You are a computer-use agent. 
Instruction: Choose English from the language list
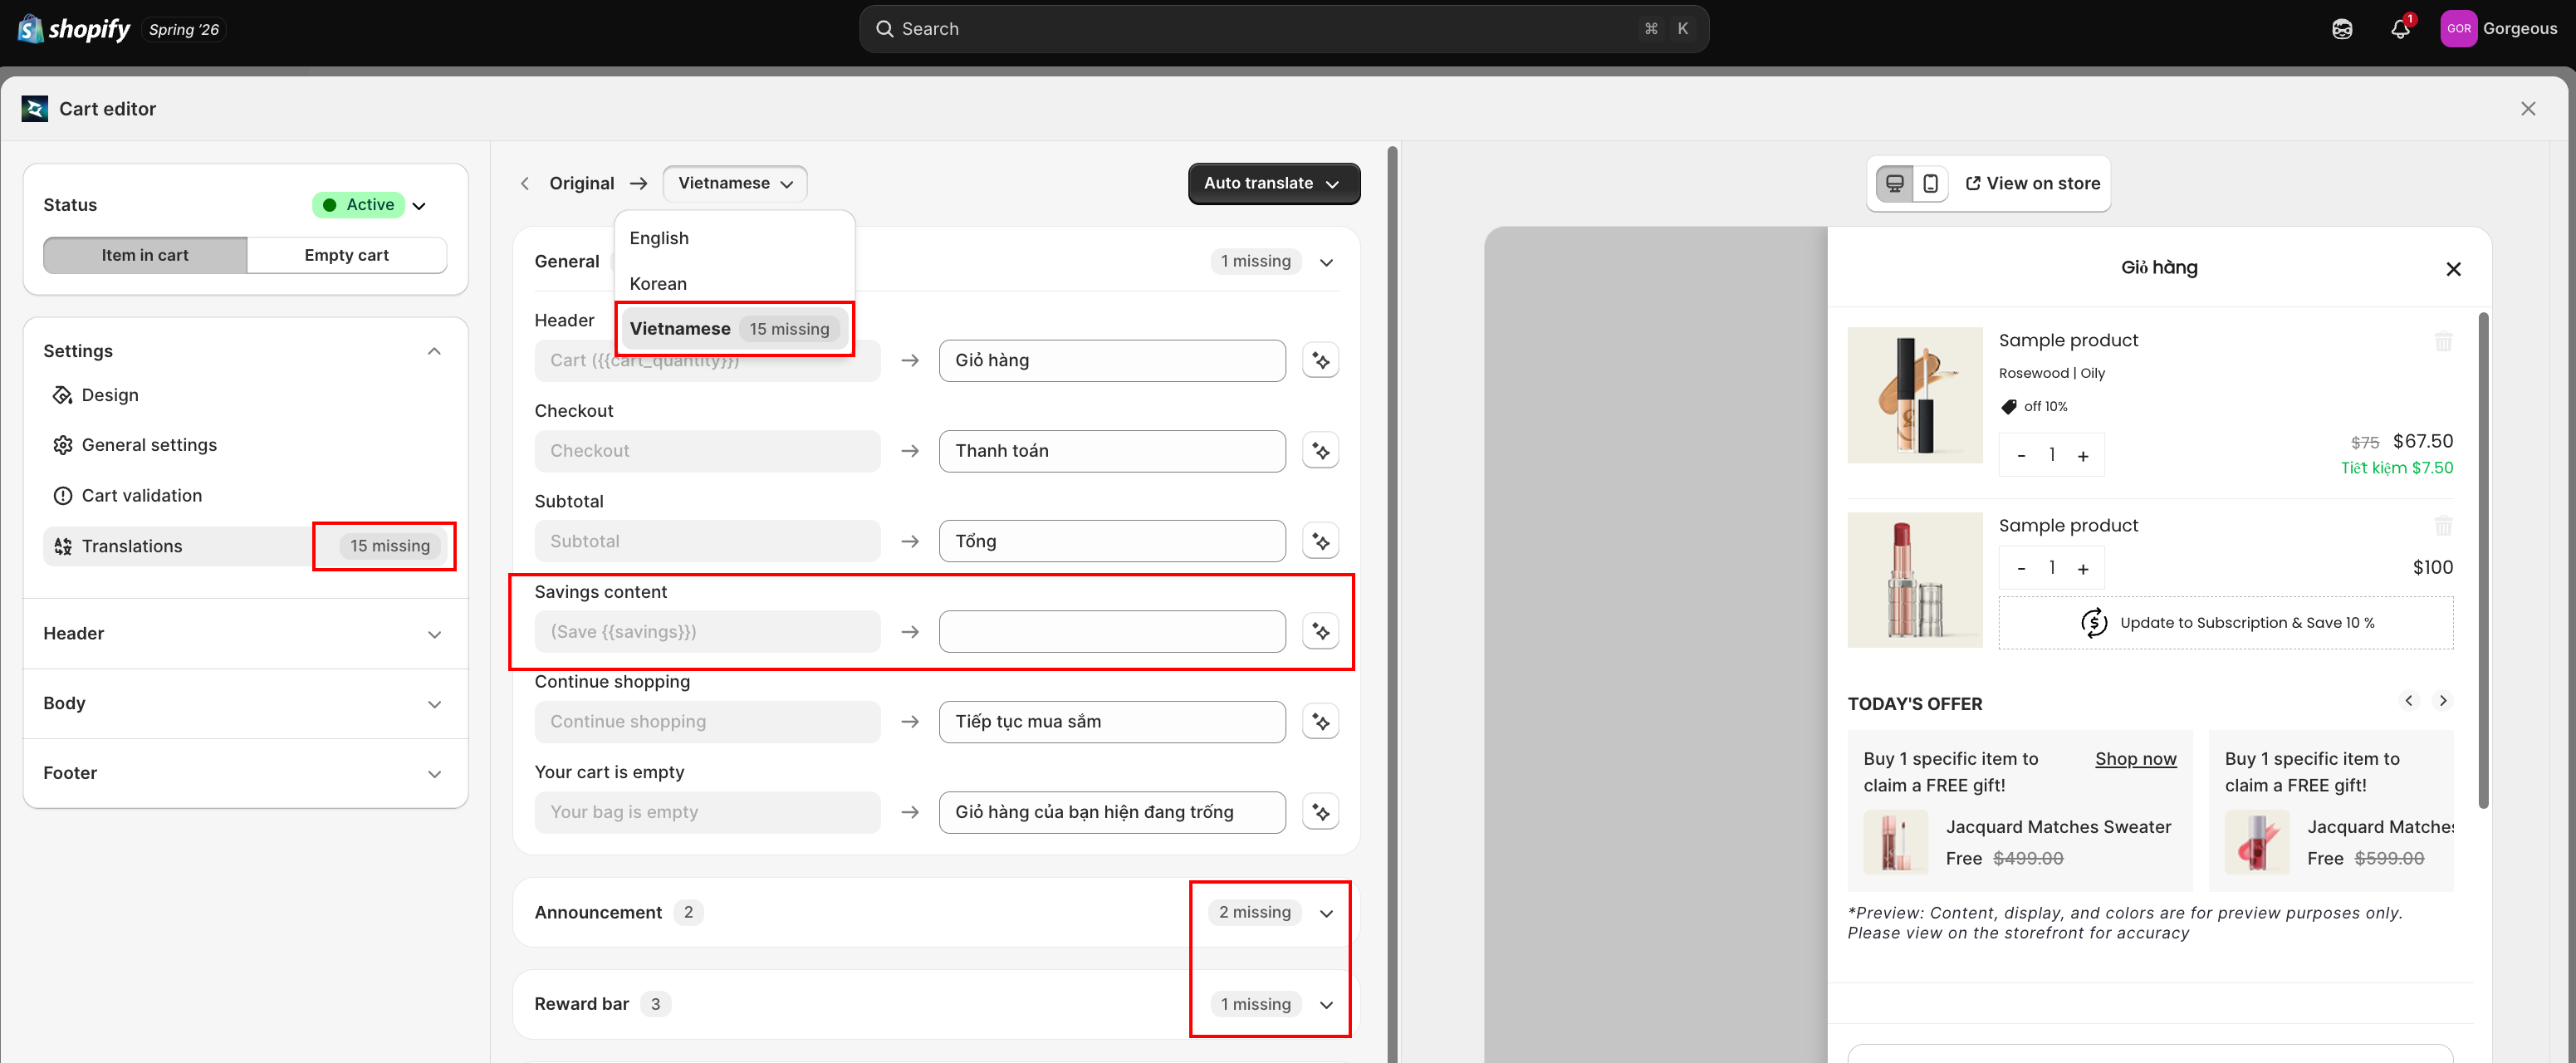(x=734, y=238)
